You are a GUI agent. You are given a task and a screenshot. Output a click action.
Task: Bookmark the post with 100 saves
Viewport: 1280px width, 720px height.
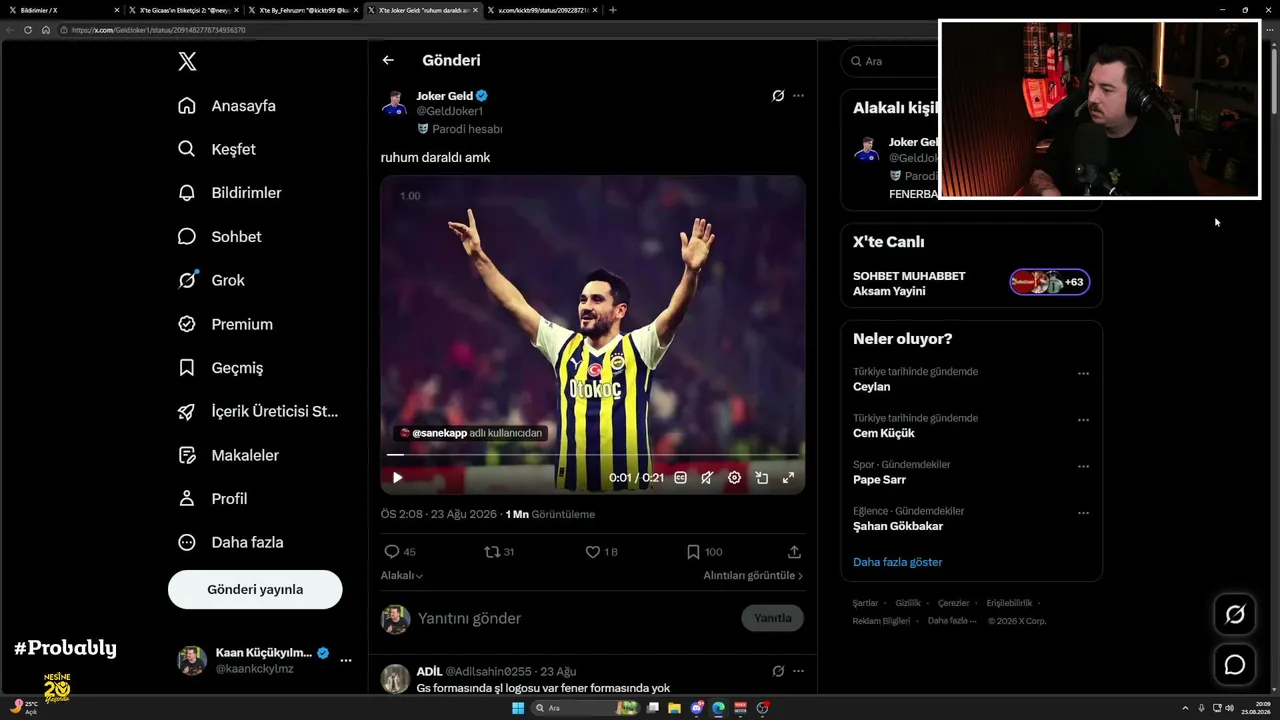coord(704,552)
